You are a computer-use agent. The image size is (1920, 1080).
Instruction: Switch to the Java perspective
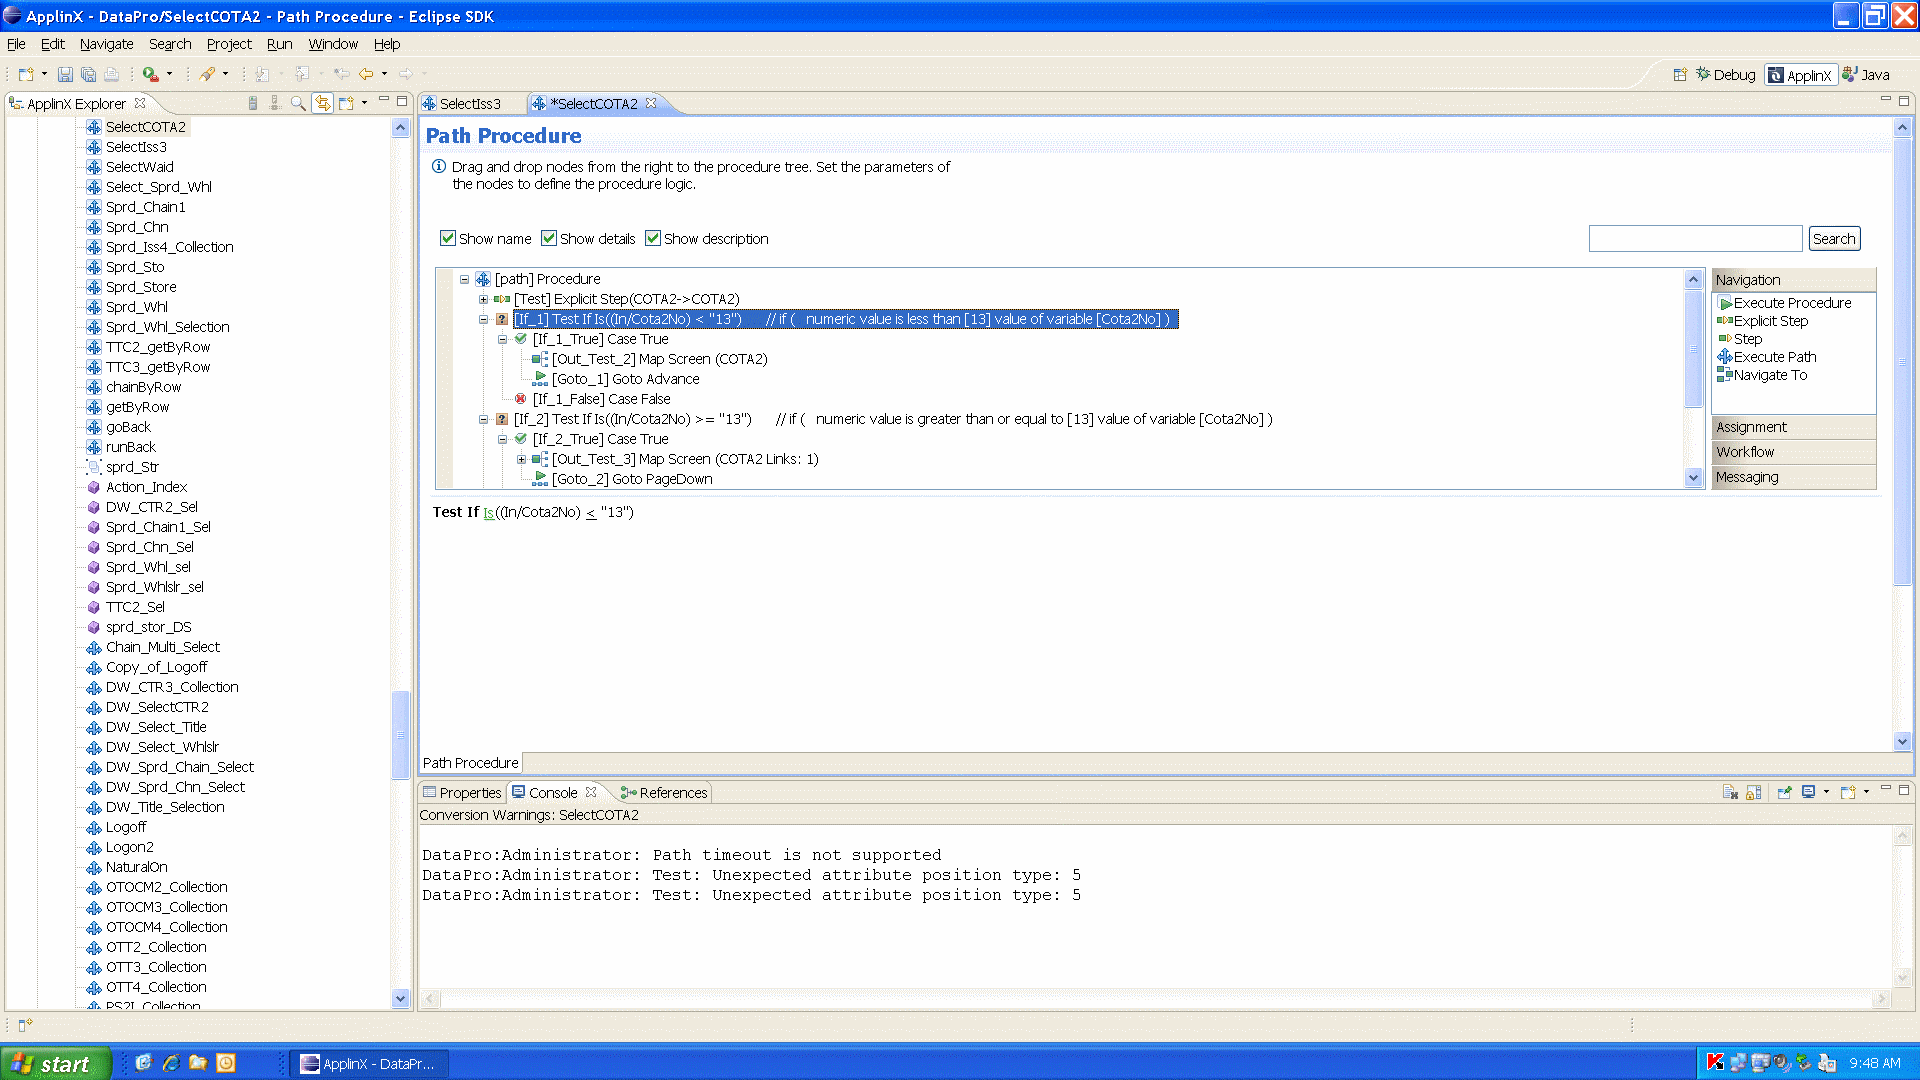1866,75
